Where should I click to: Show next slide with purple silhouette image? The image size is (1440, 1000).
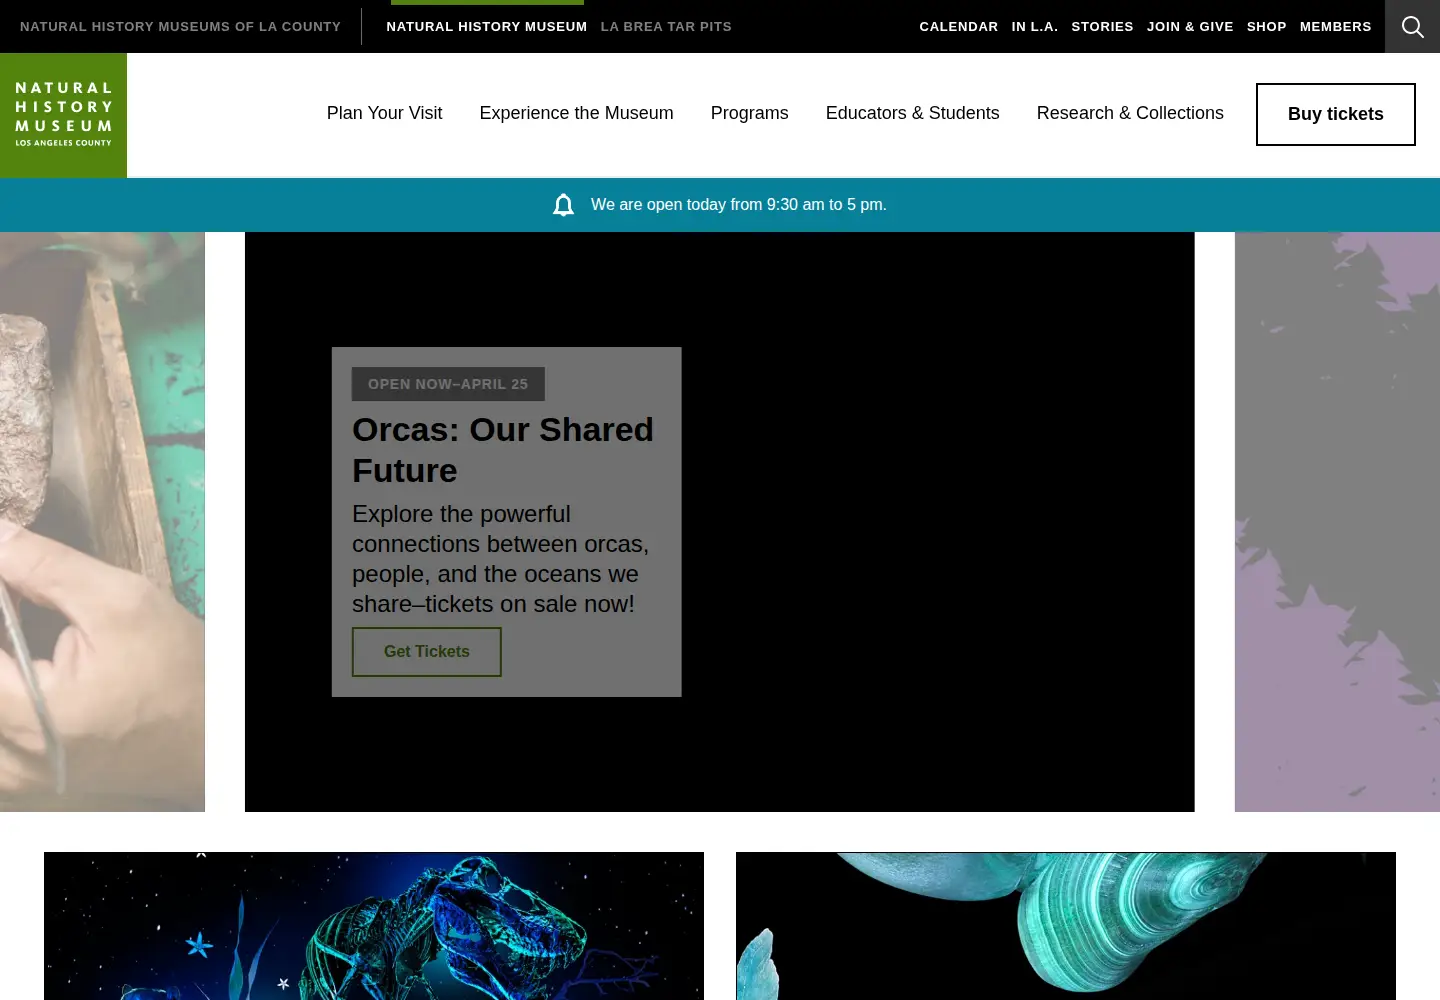click(1337, 522)
